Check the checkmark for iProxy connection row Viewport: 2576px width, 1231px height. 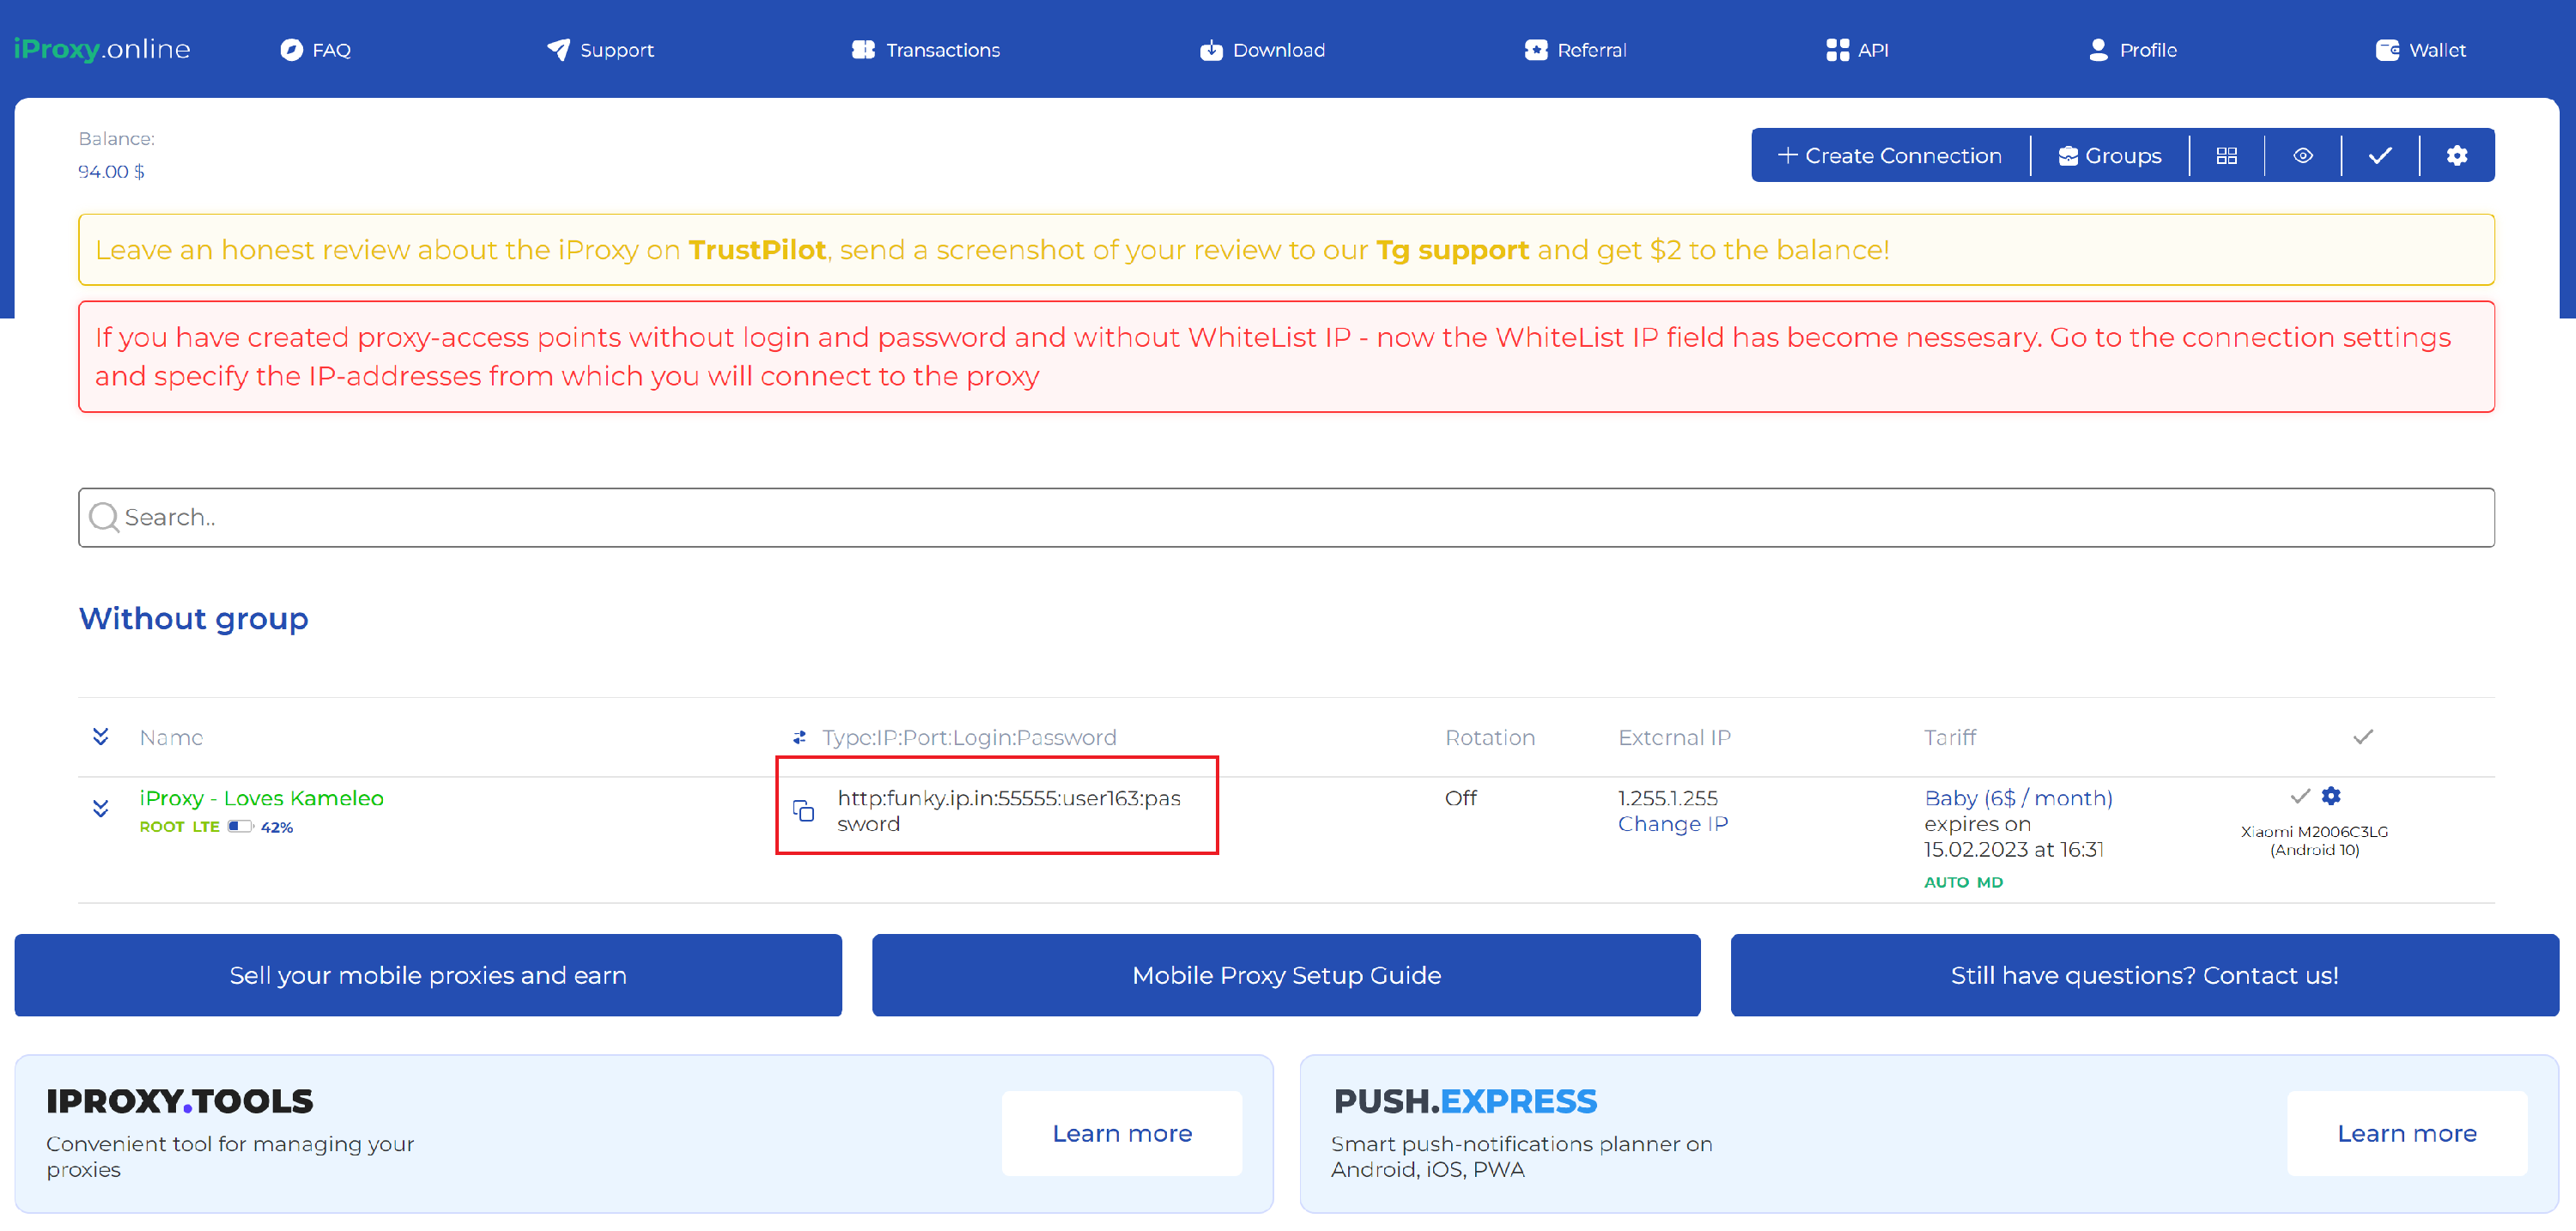pos(2300,796)
